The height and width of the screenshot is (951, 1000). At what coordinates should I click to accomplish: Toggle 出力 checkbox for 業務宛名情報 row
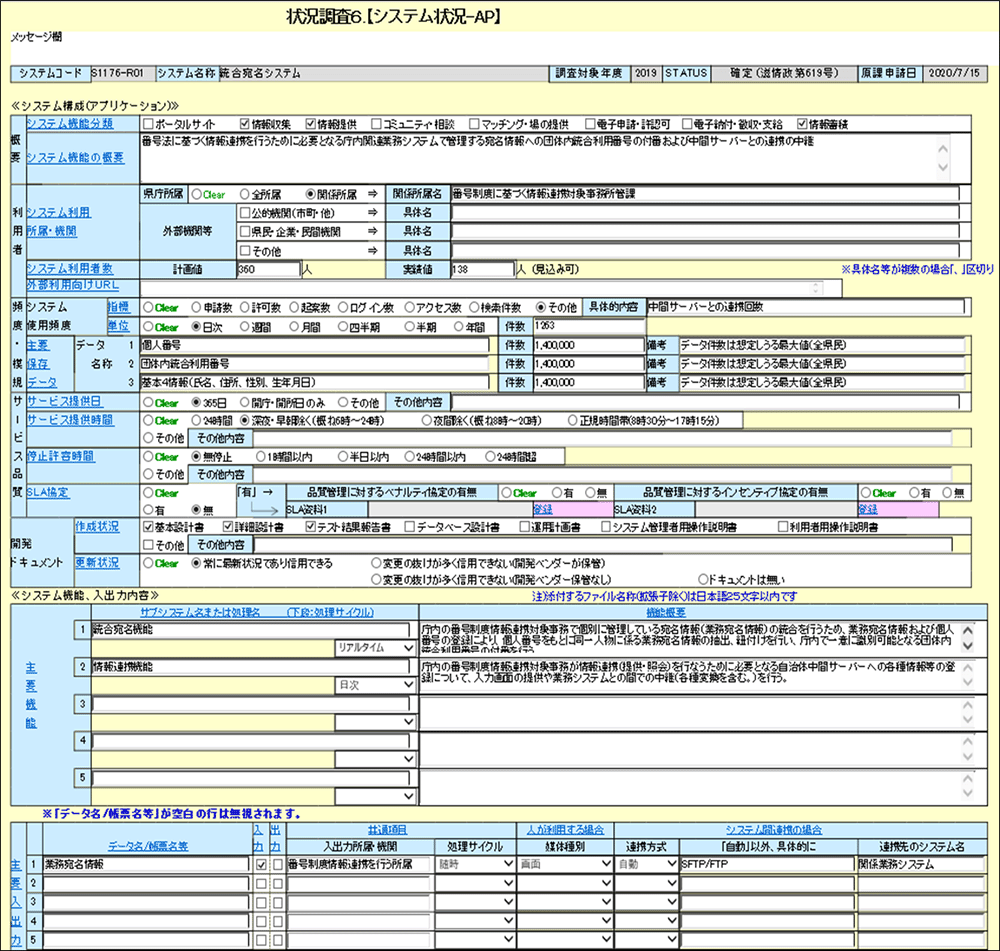pyautogui.click(x=277, y=866)
